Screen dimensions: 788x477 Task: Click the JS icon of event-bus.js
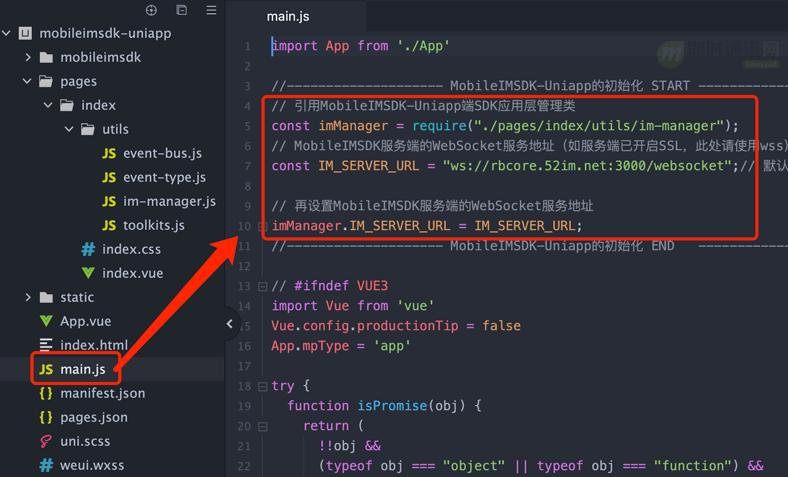[x=109, y=153]
